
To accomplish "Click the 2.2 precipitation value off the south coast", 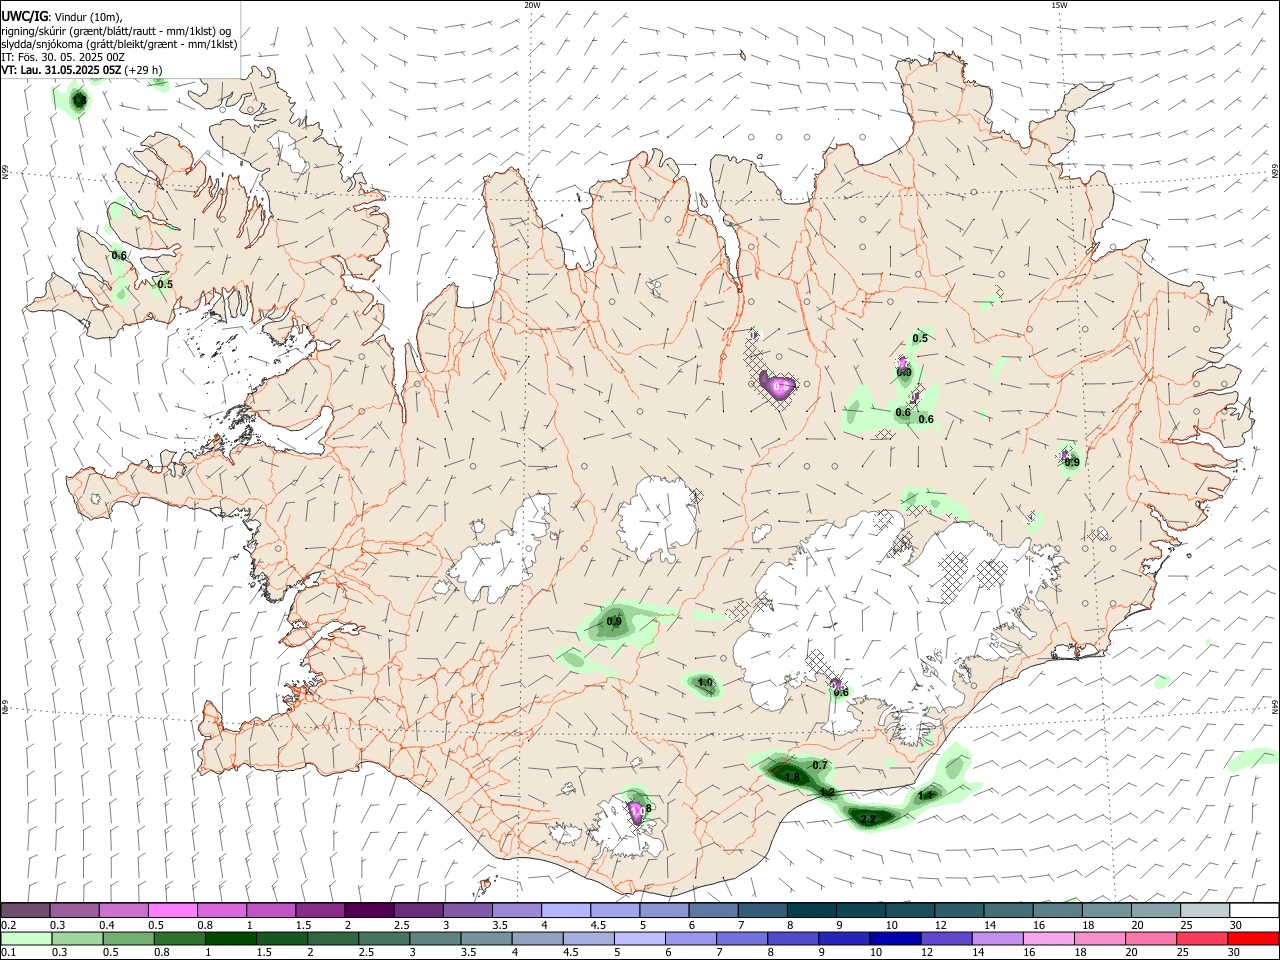I will 868,819.
